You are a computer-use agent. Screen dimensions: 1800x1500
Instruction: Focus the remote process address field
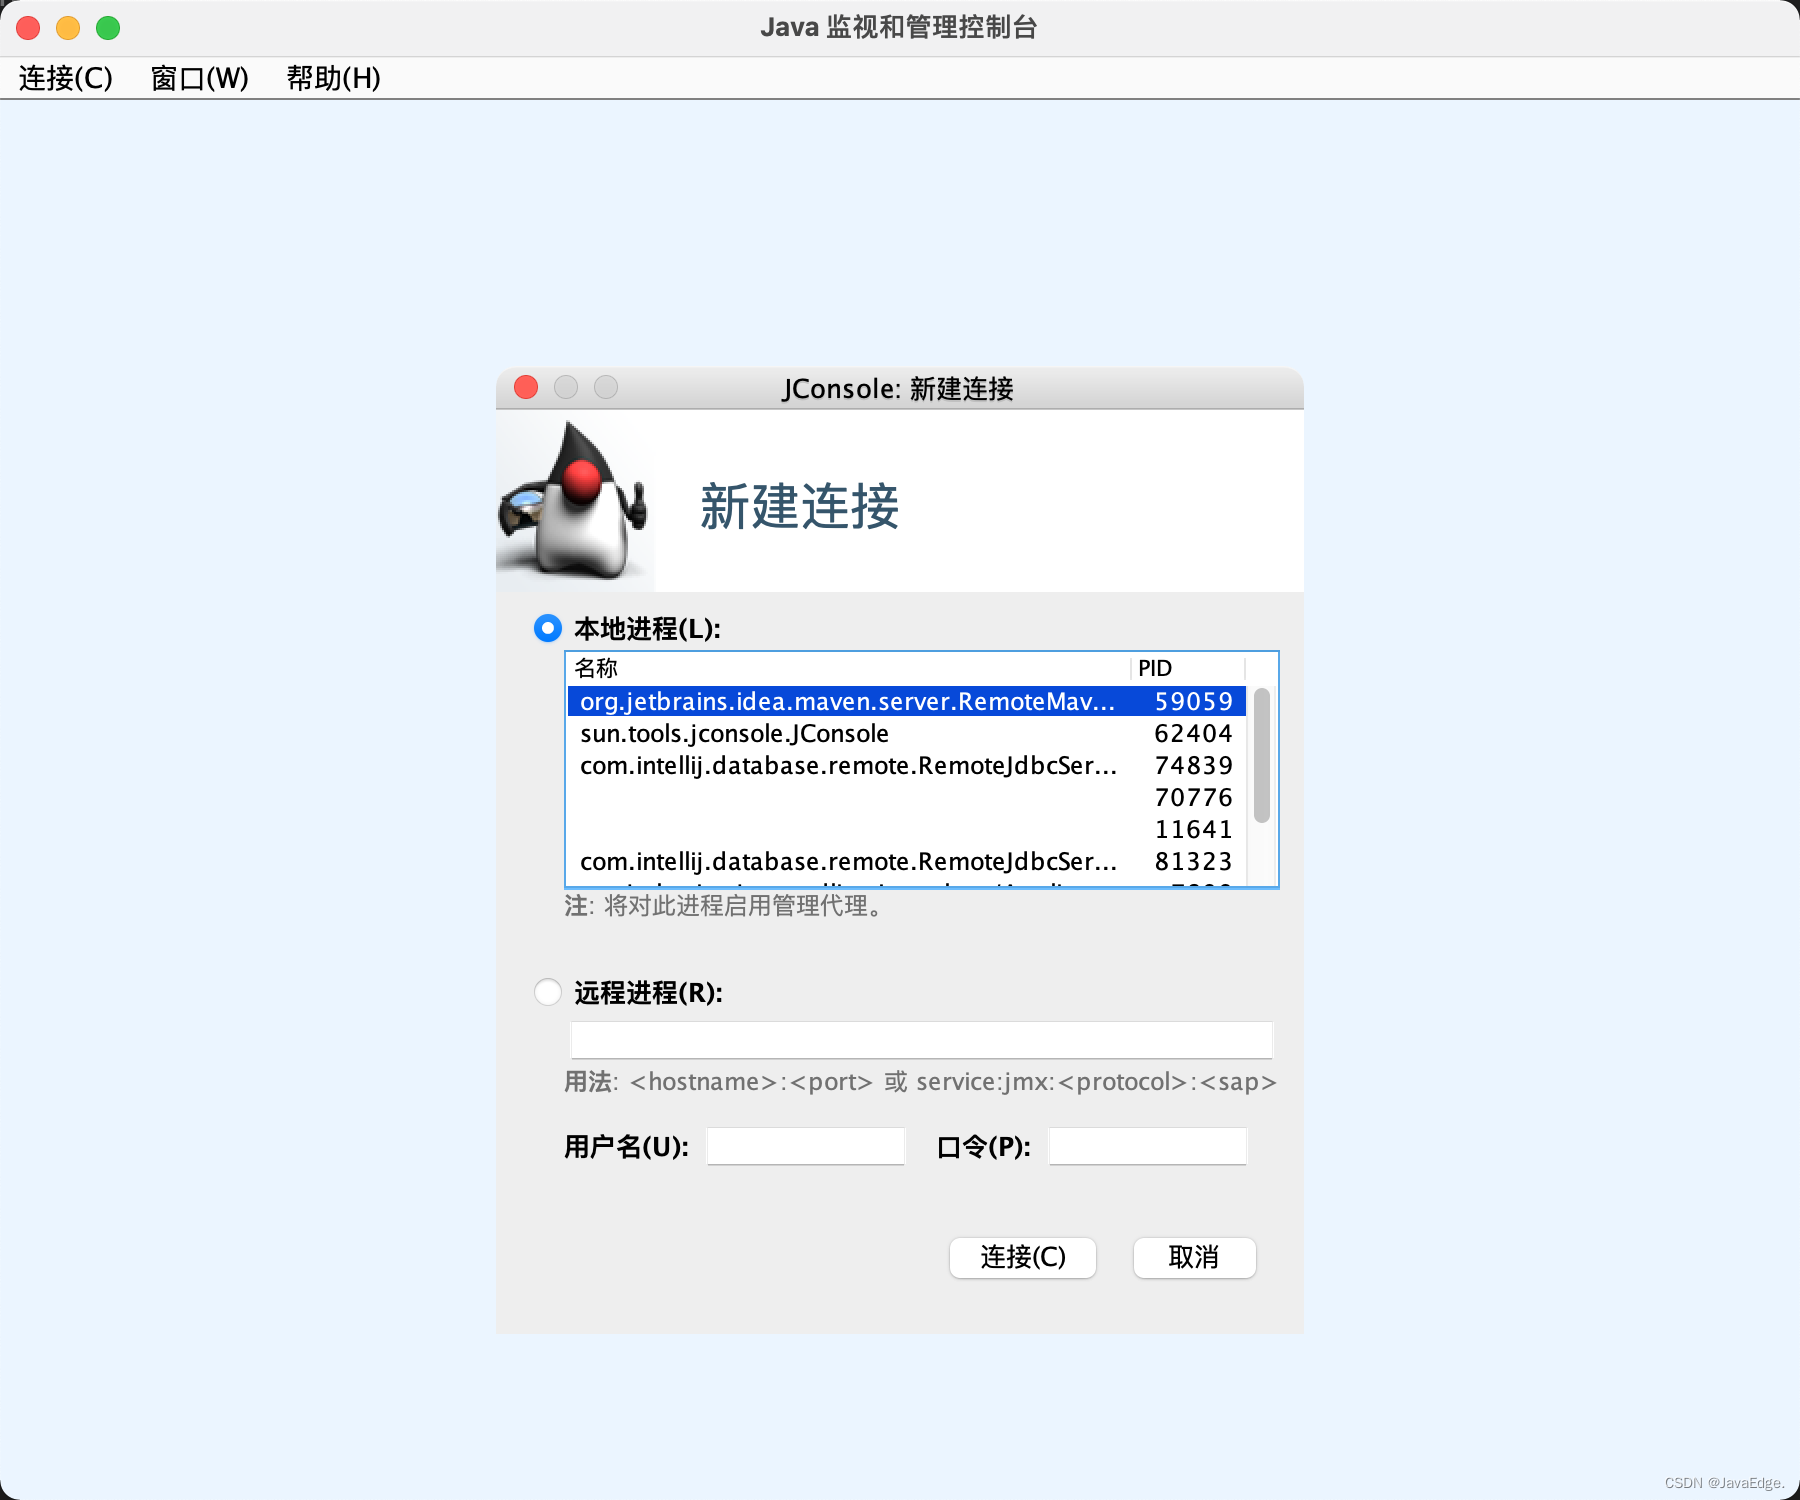[921, 1040]
